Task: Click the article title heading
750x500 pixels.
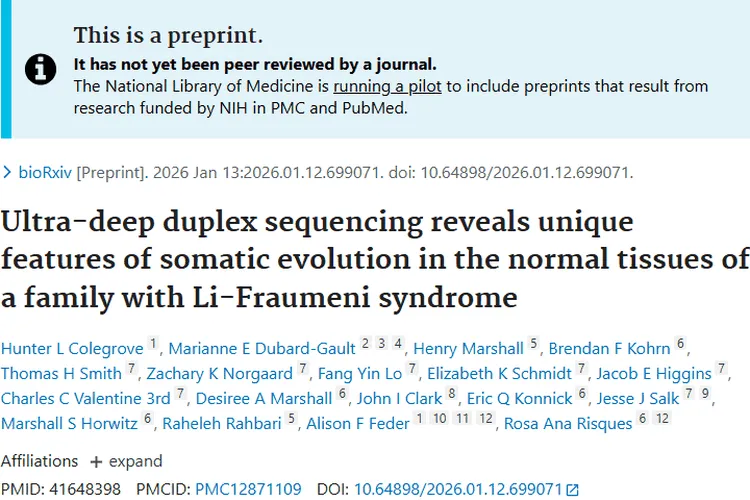Action: point(375,258)
